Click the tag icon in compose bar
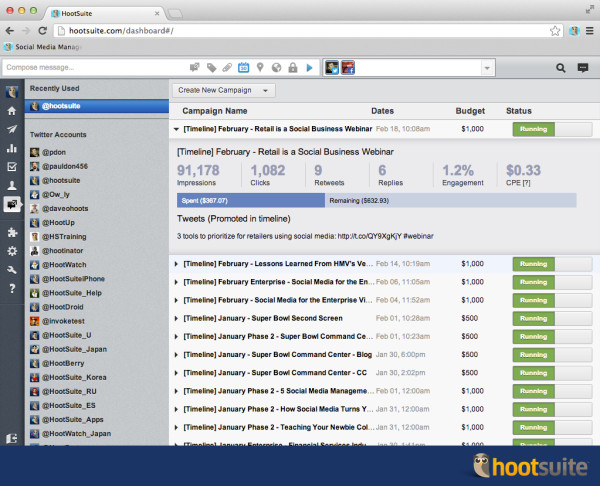 point(211,68)
